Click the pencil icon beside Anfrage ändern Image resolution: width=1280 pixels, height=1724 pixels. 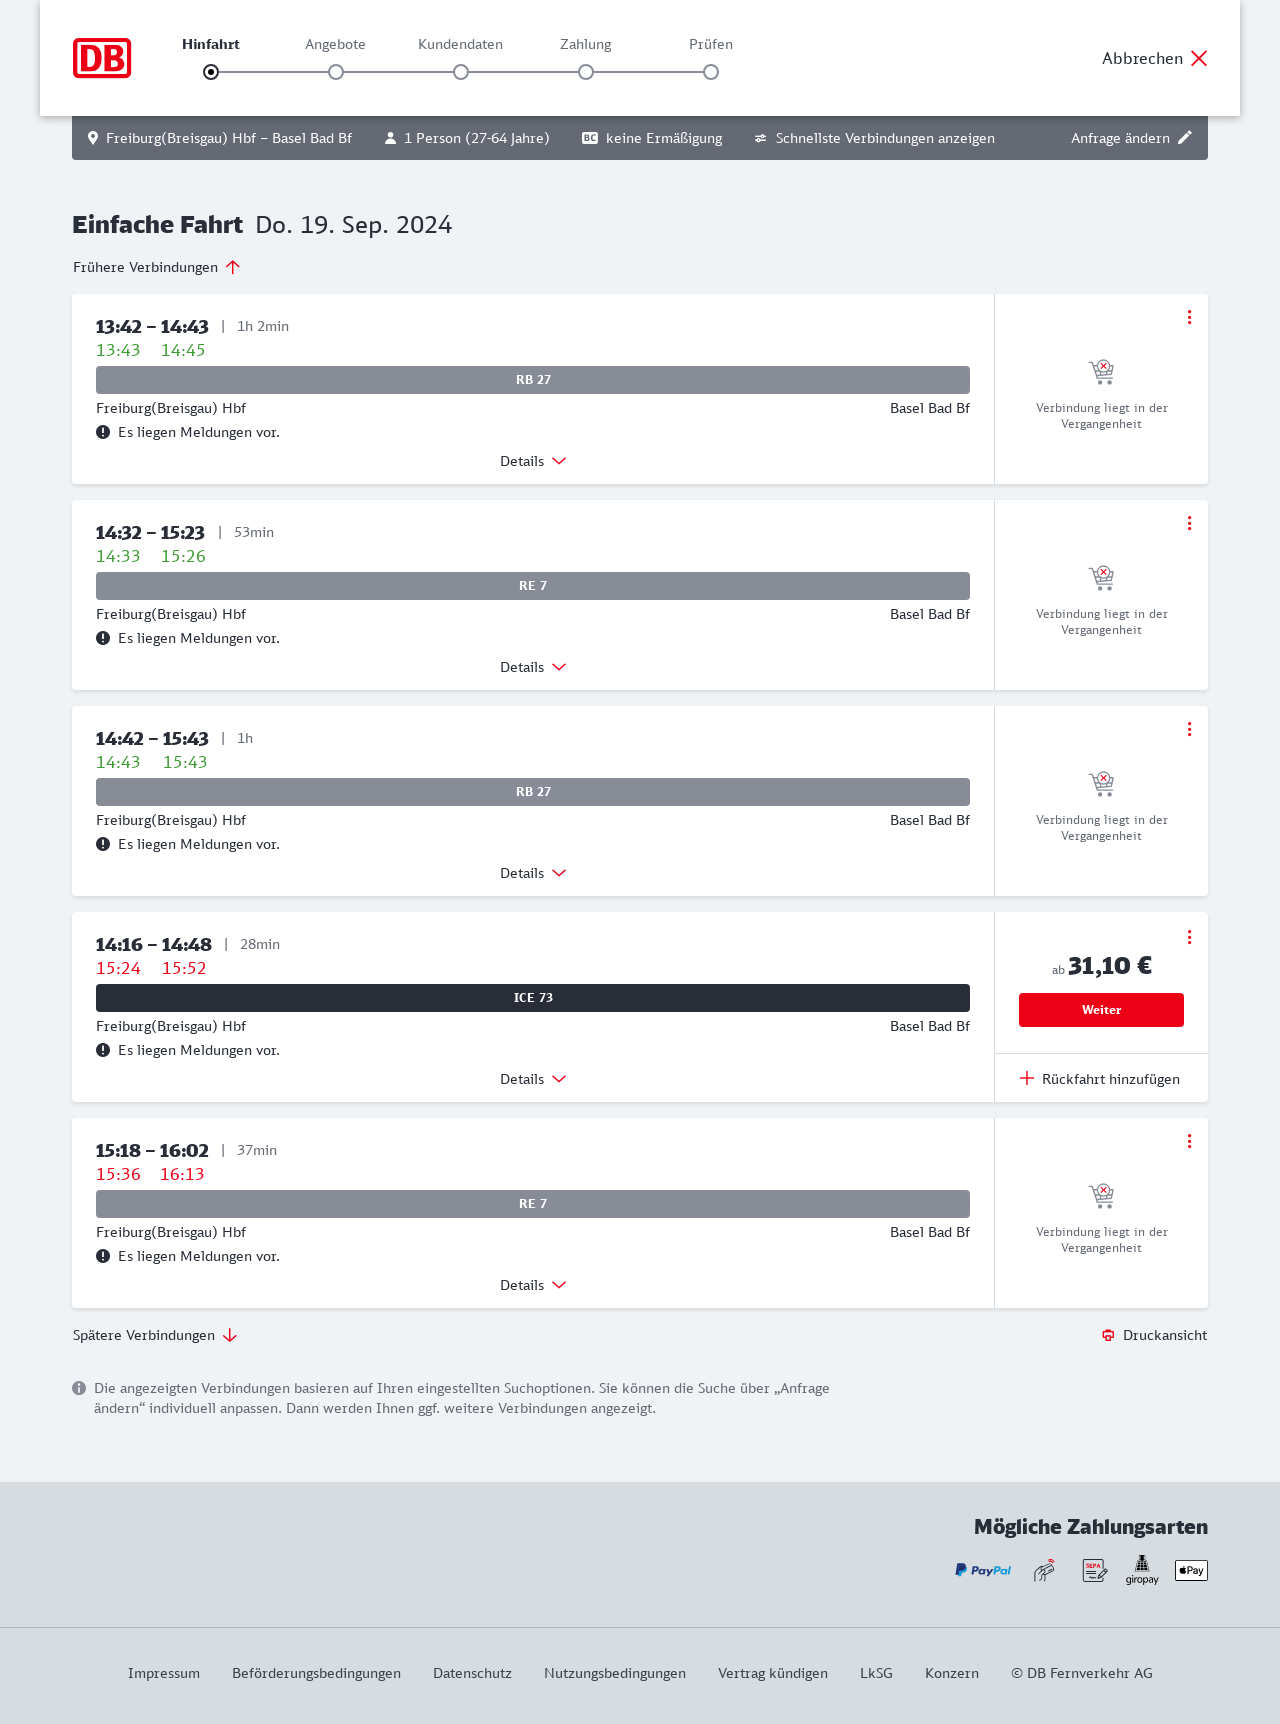coord(1185,138)
